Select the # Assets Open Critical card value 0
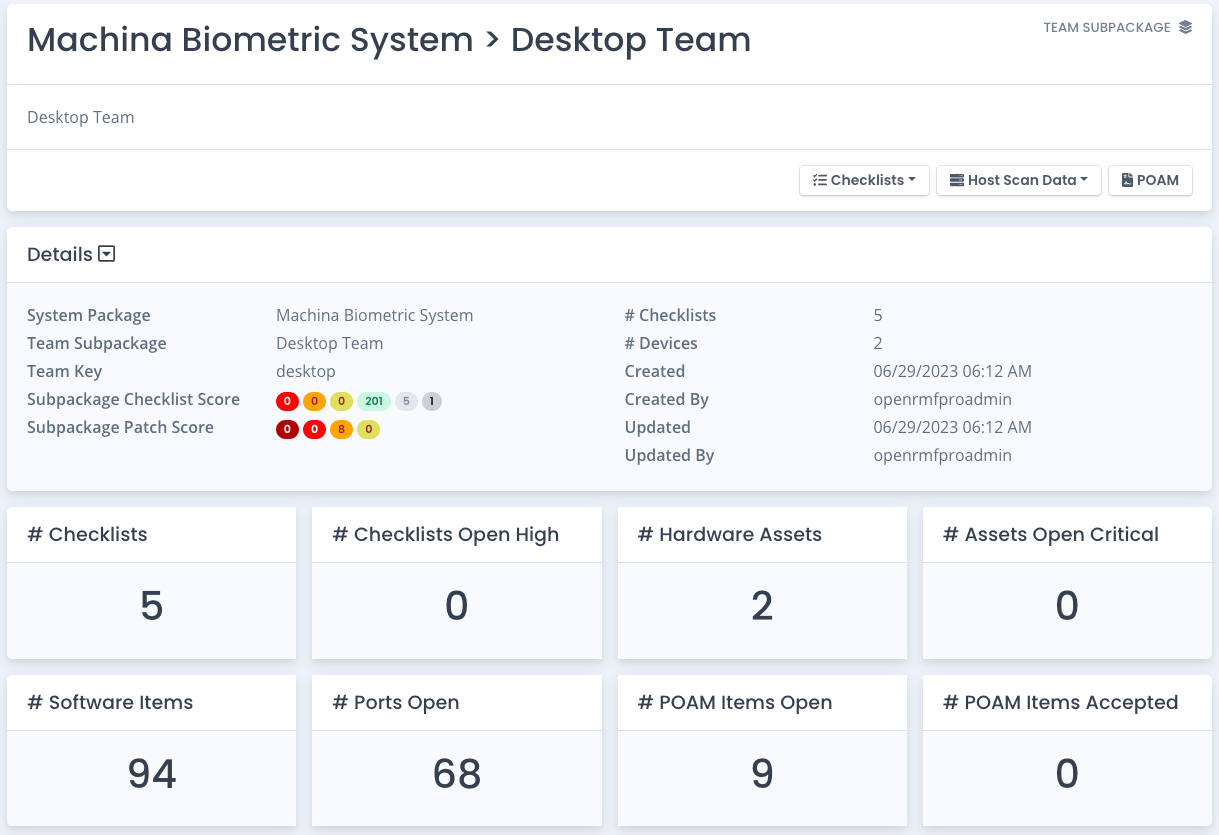 point(1067,606)
